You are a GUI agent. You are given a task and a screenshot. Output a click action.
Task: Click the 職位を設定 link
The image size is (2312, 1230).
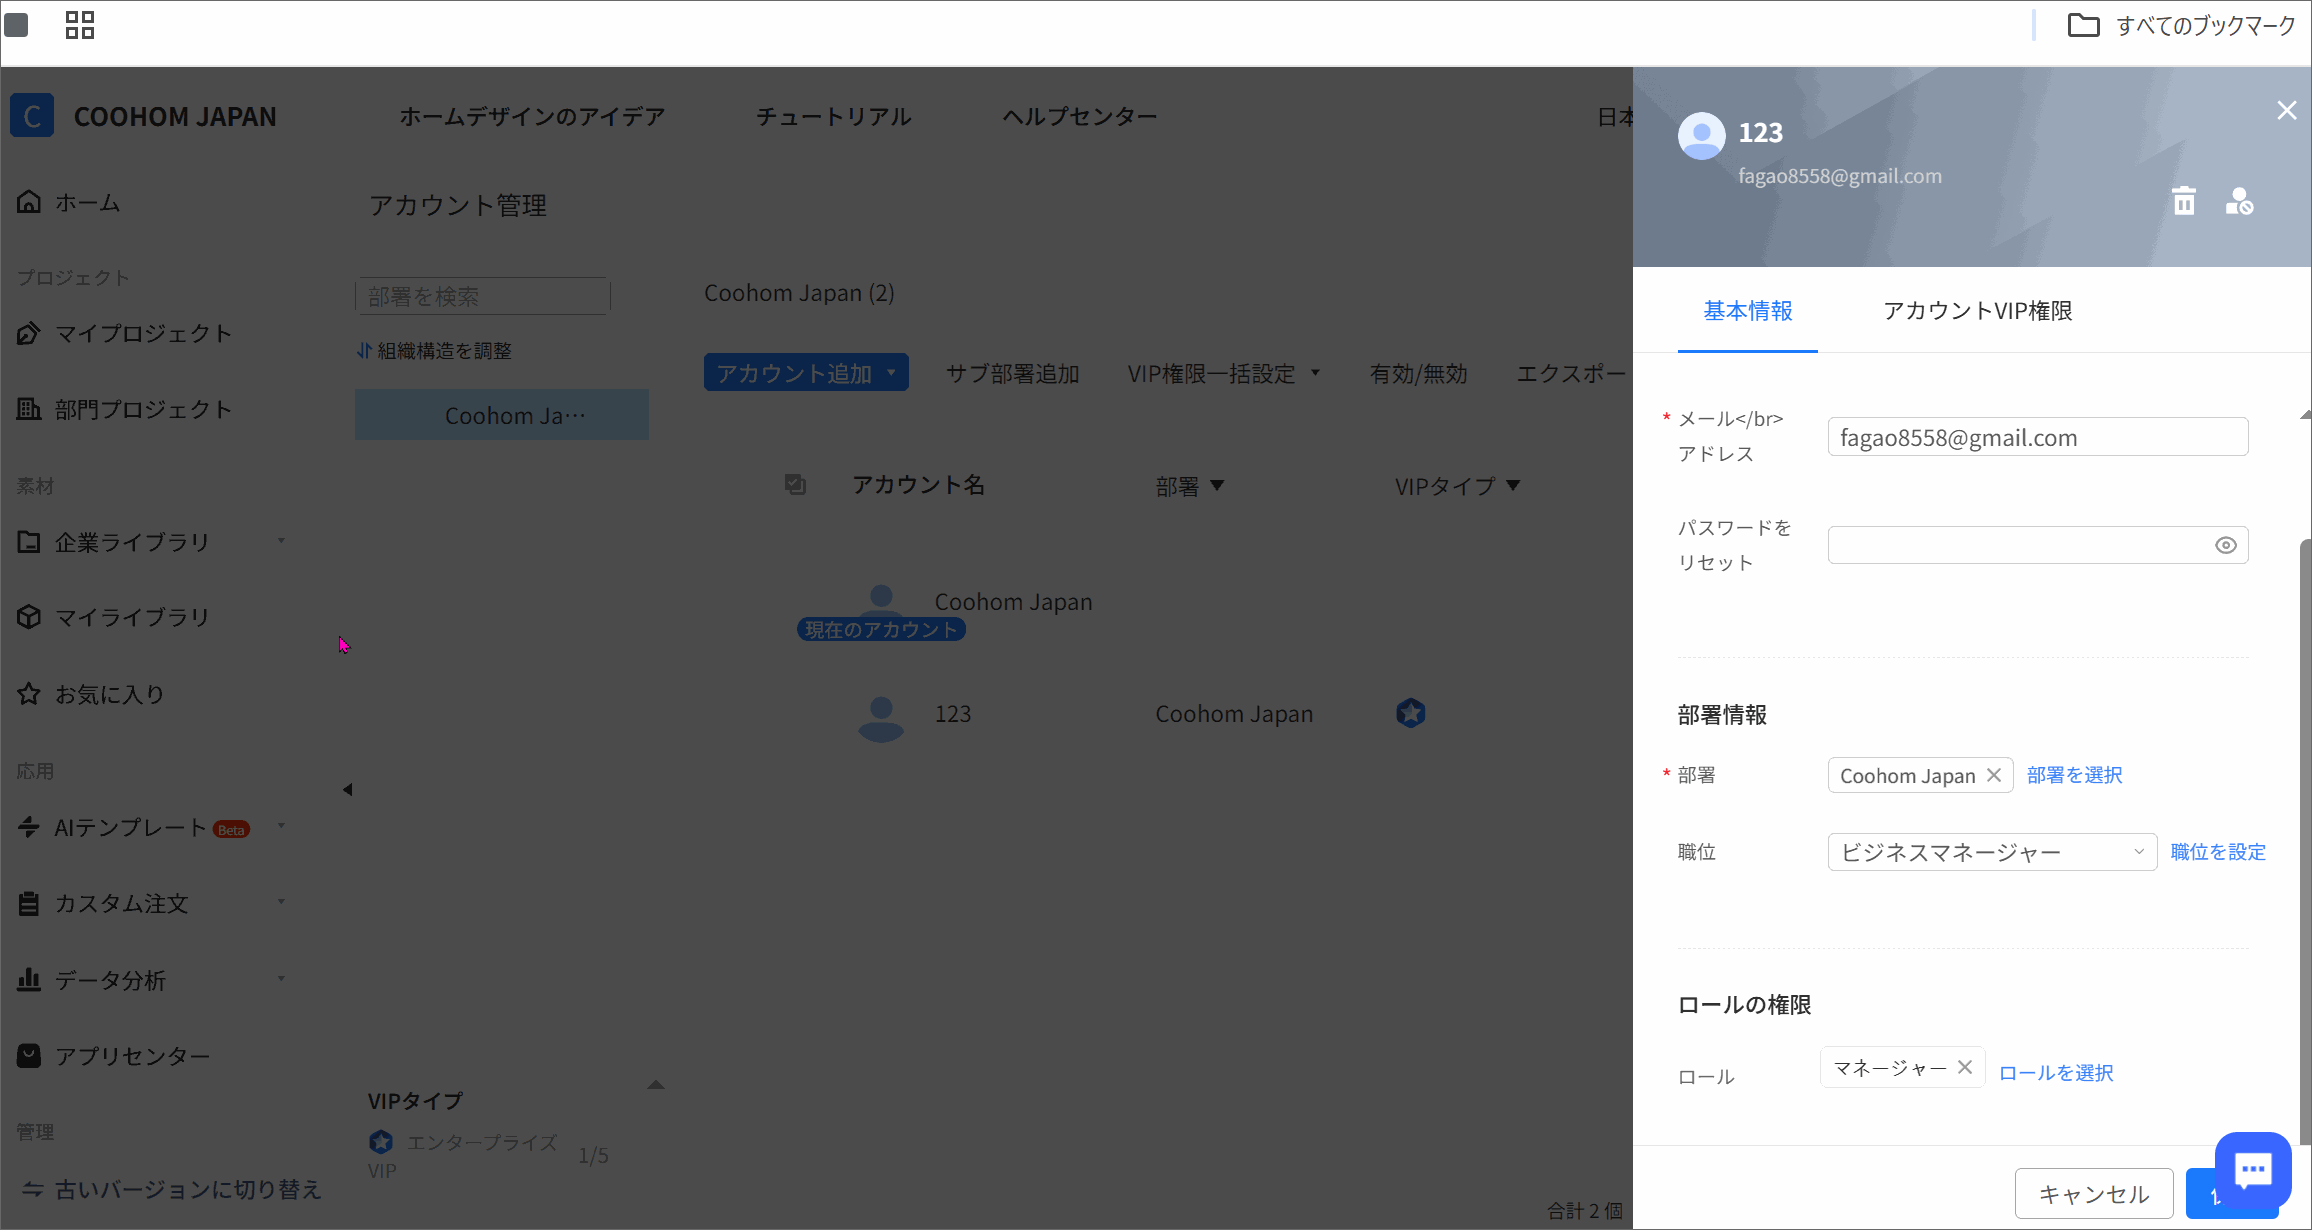pyautogui.click(x=2218, y=852)
